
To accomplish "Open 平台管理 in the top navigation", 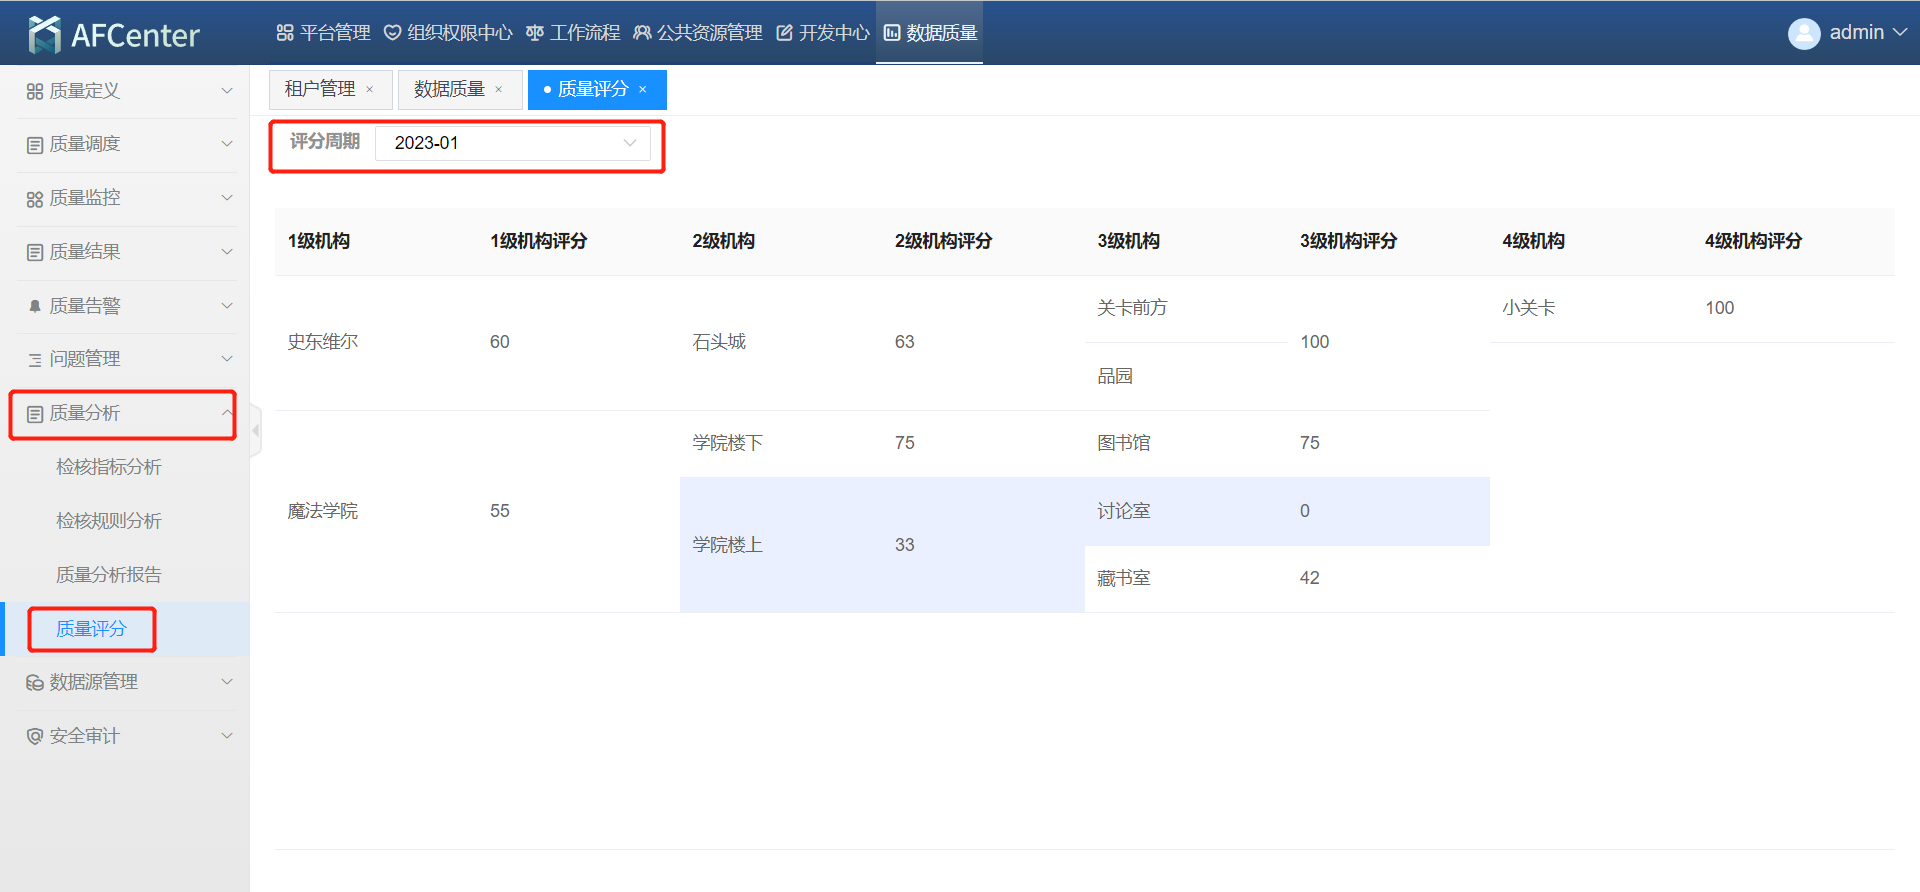I will [x=323, y=33].
